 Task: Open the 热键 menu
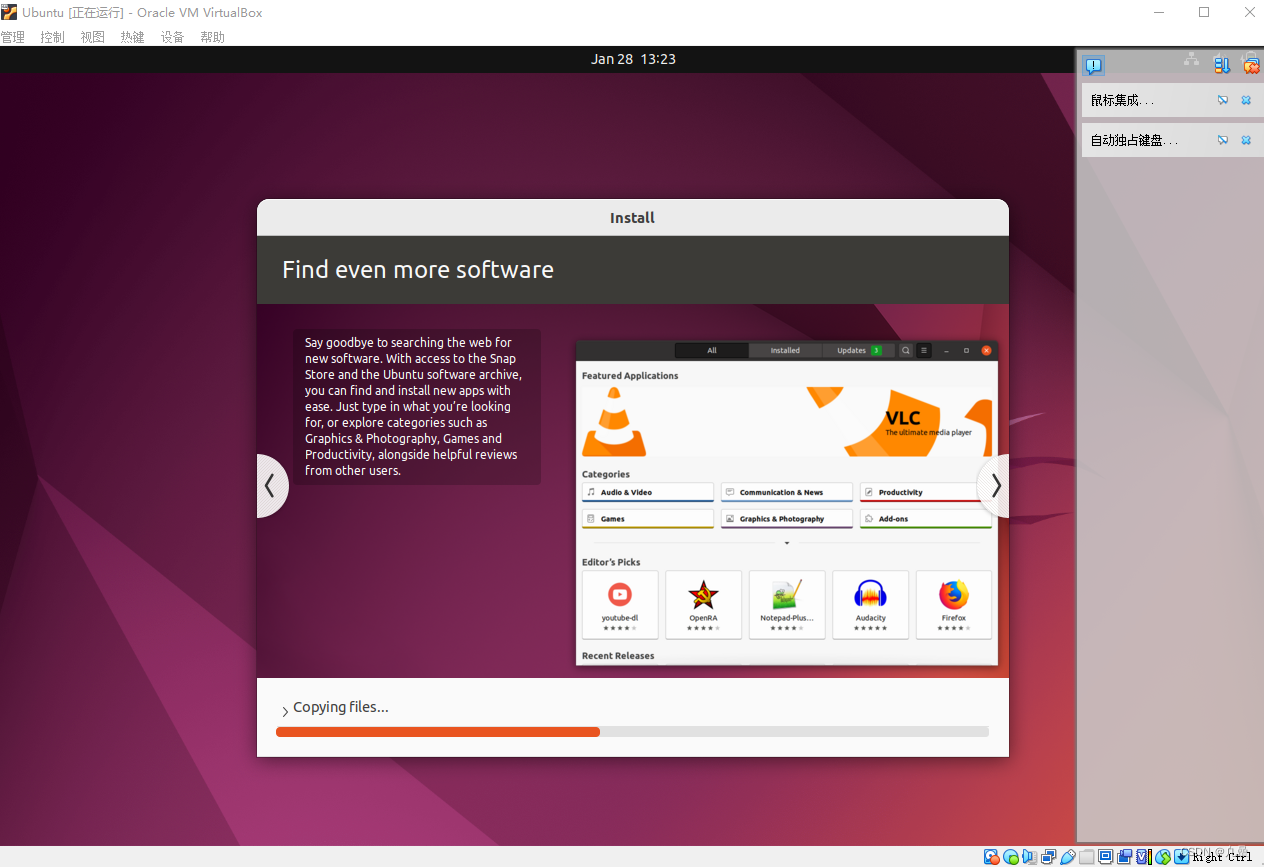tap(132, 37)
